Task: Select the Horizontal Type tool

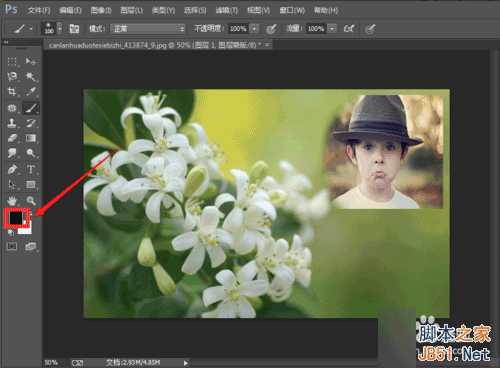Action: point(31,169)
